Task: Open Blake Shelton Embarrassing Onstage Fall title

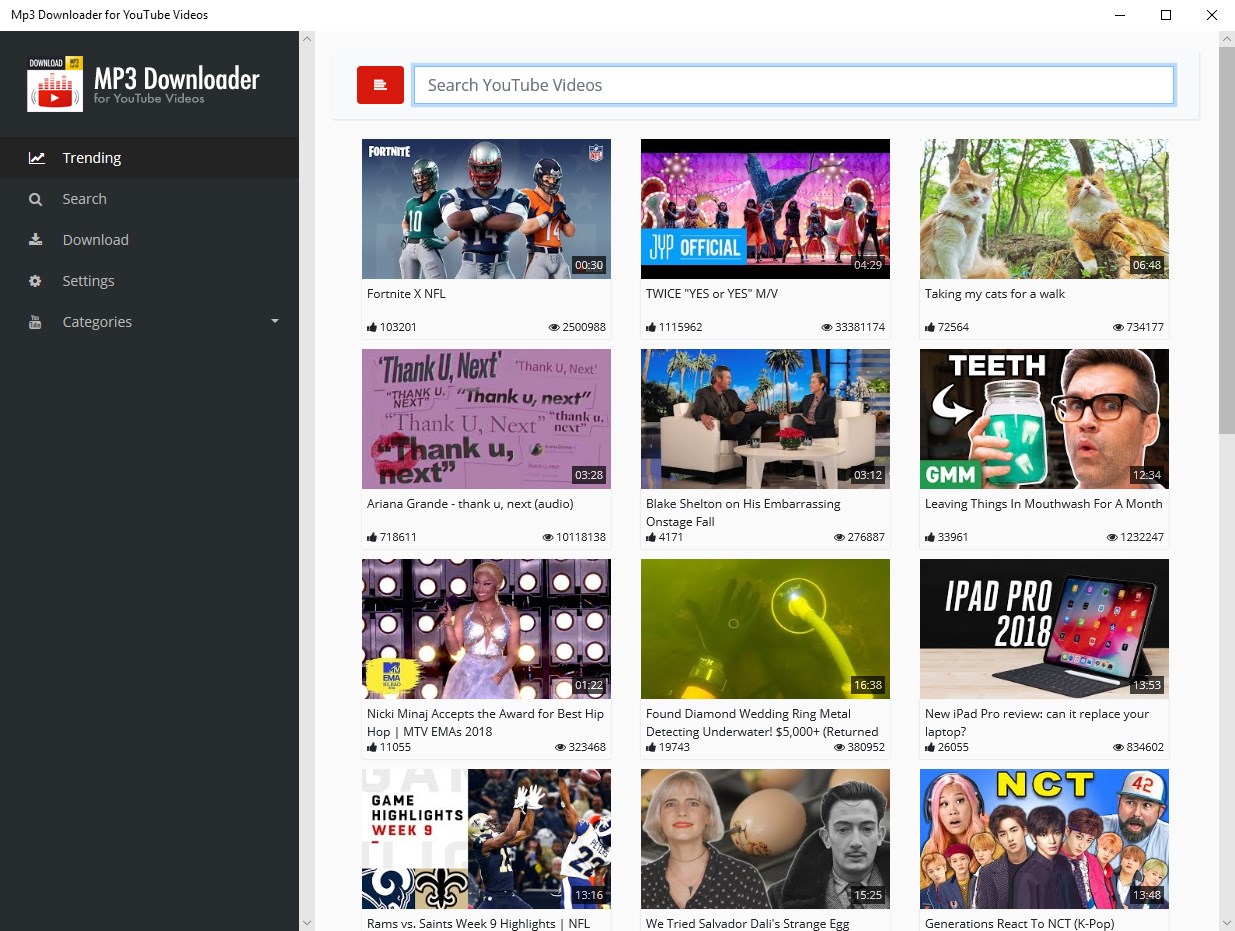Action: (x=743, y=513)
